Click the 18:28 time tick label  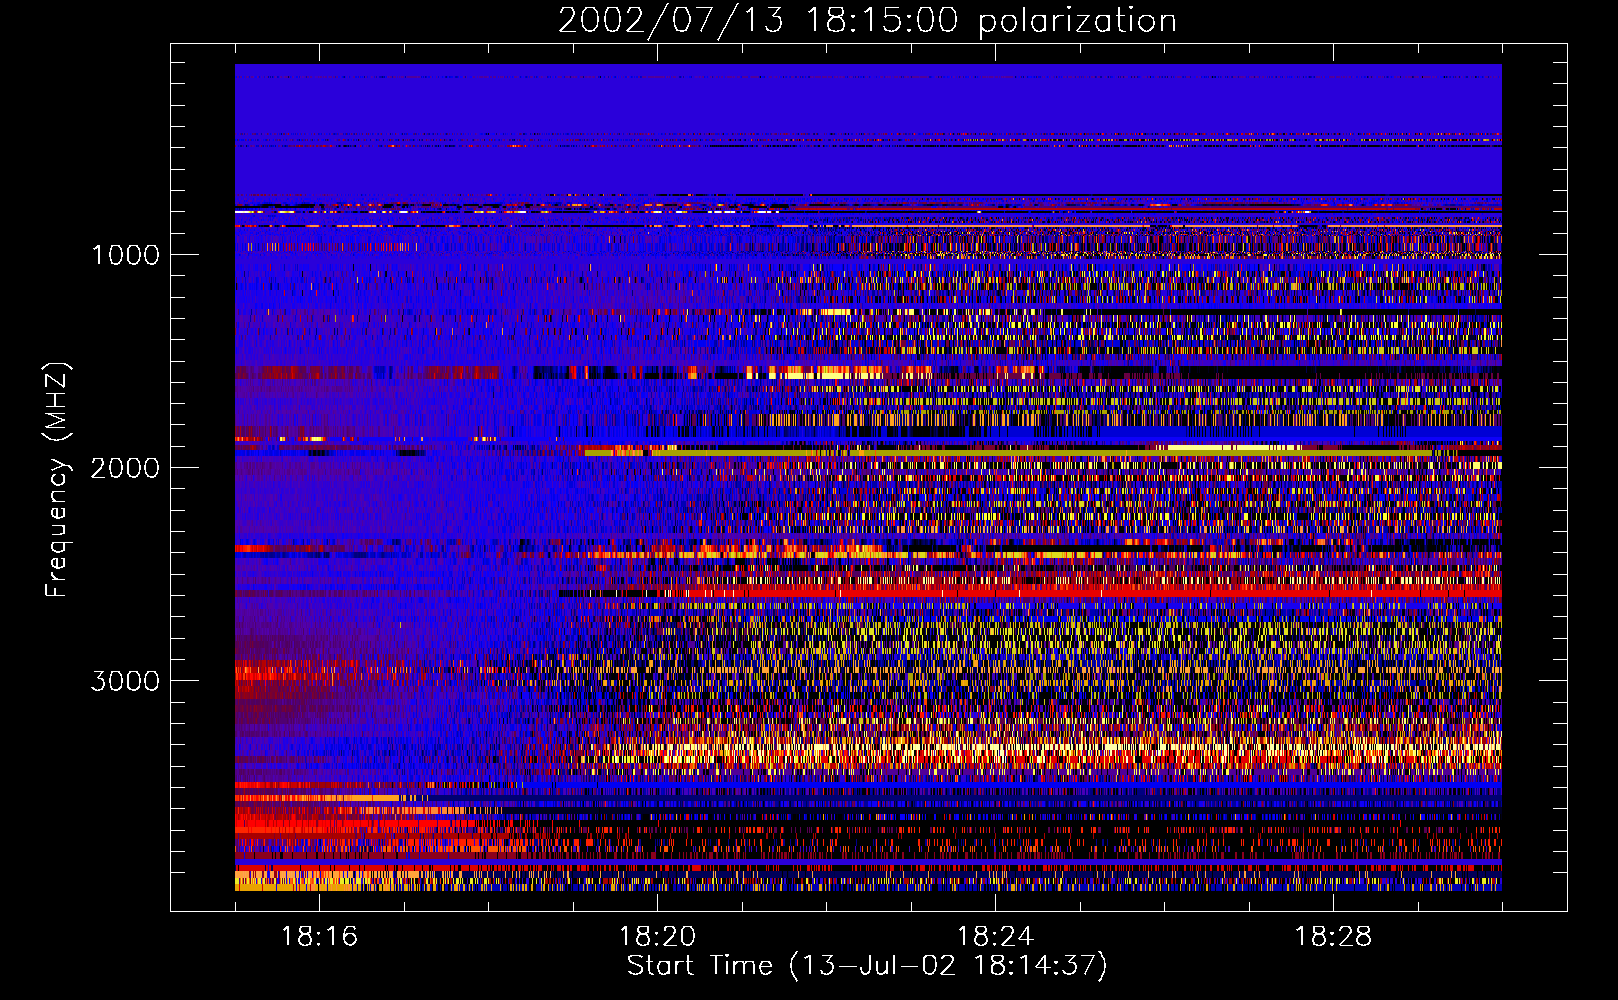(1333, 937)
